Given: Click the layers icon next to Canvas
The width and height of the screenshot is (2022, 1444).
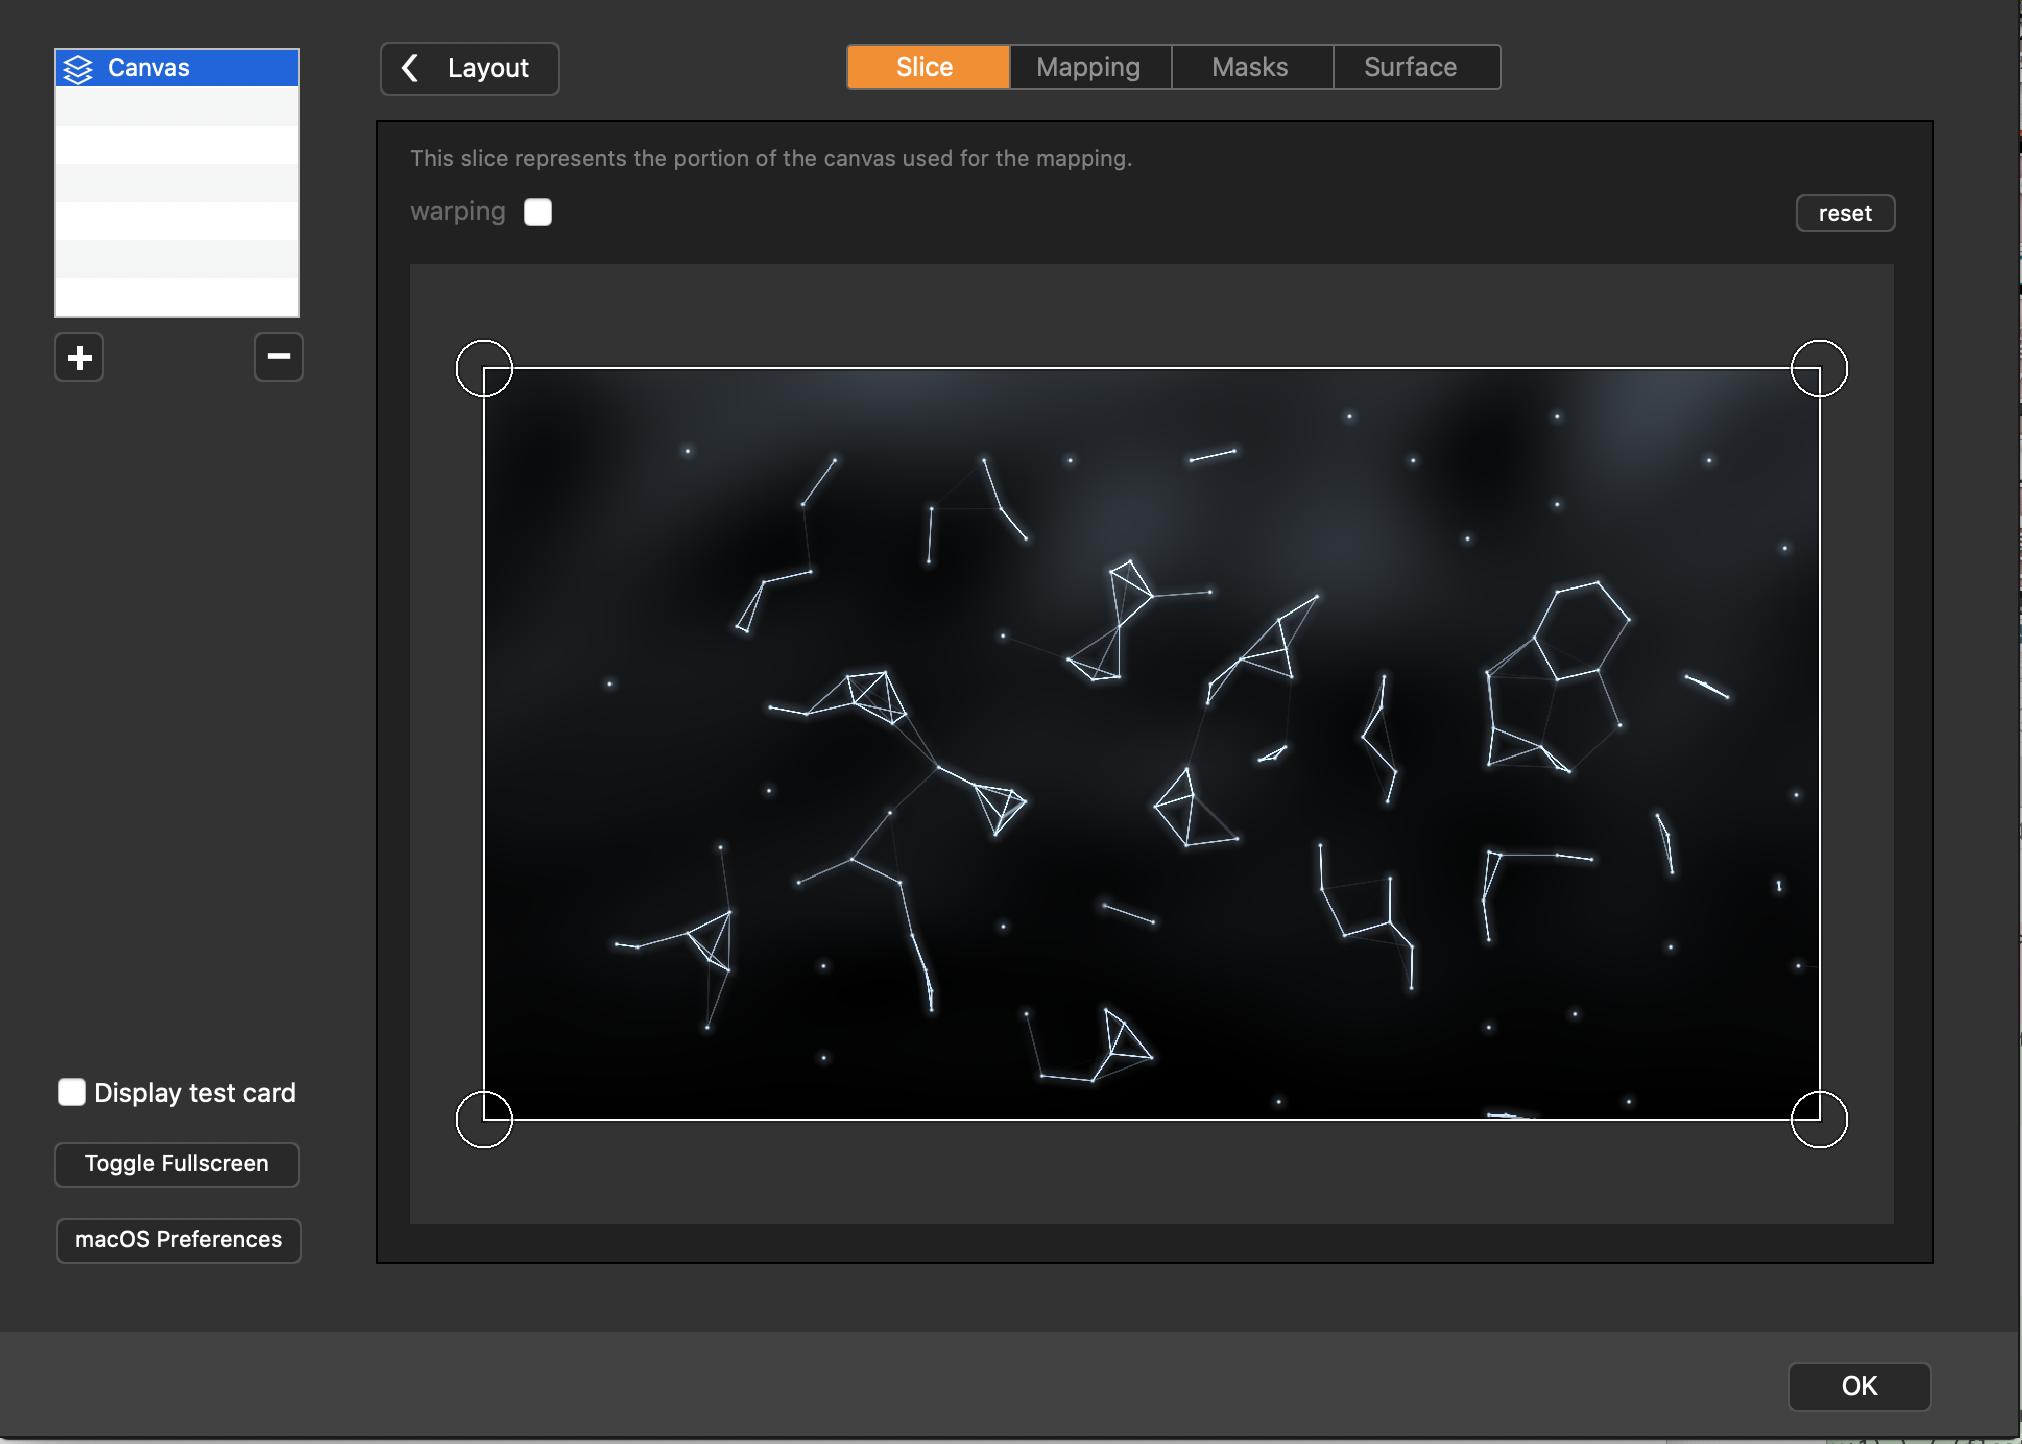Looking at the screenshot, I should point(78,68).
